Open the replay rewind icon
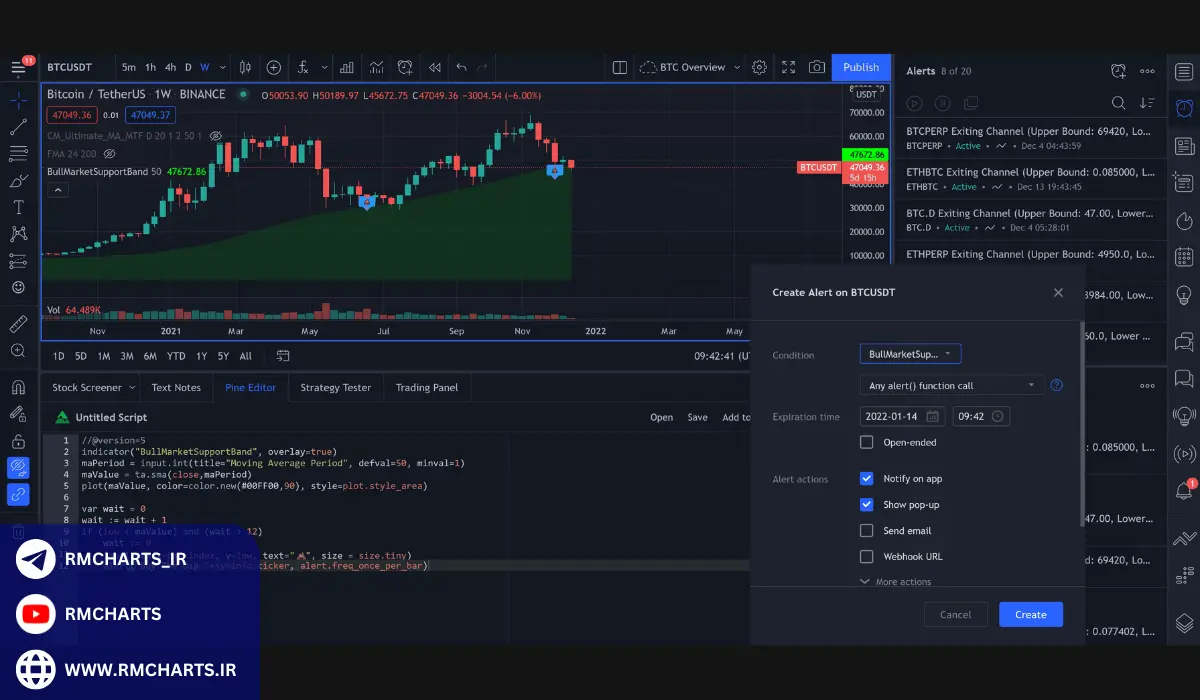 click(x=434, y=67)
